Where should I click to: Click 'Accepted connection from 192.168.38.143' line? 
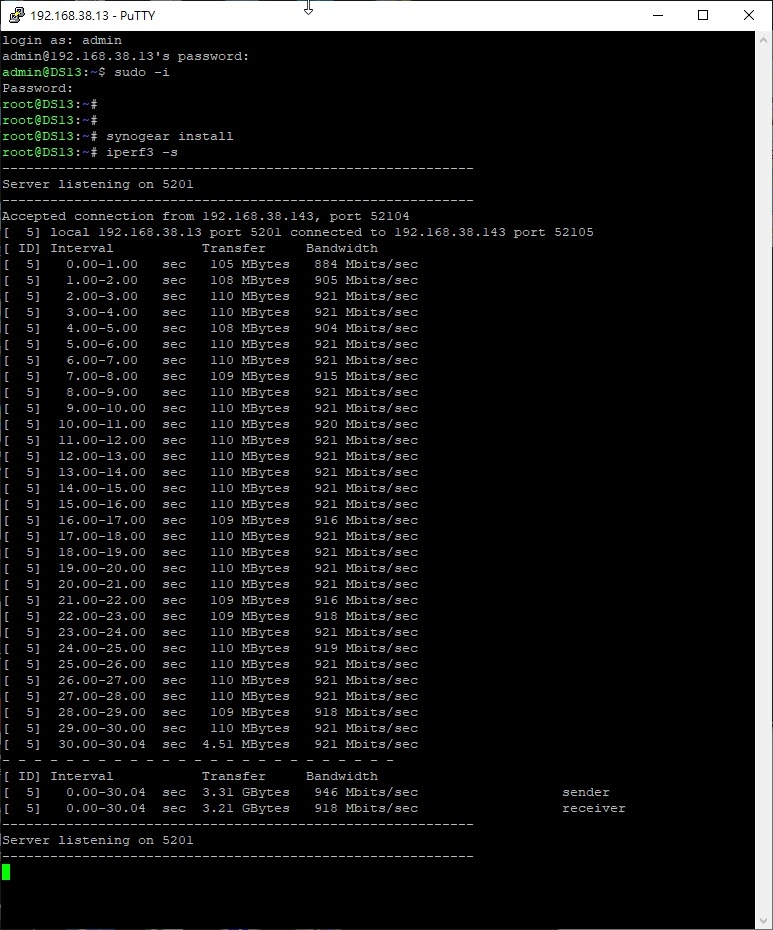(206, 216)
